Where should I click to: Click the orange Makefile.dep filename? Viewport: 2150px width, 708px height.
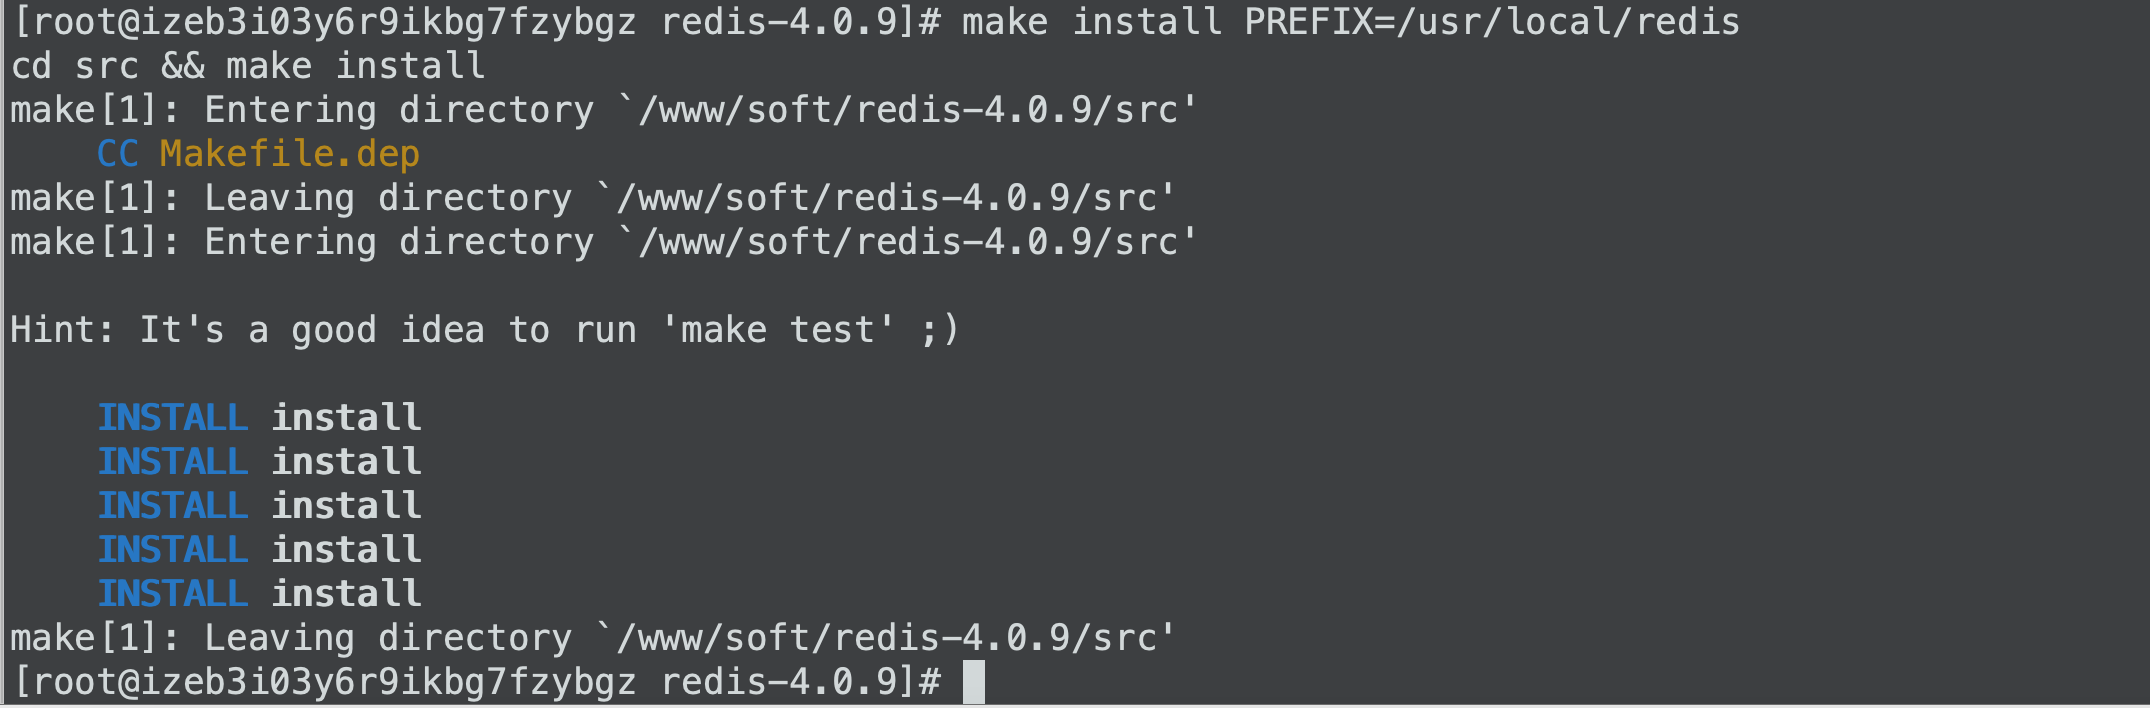pos(290,154)
